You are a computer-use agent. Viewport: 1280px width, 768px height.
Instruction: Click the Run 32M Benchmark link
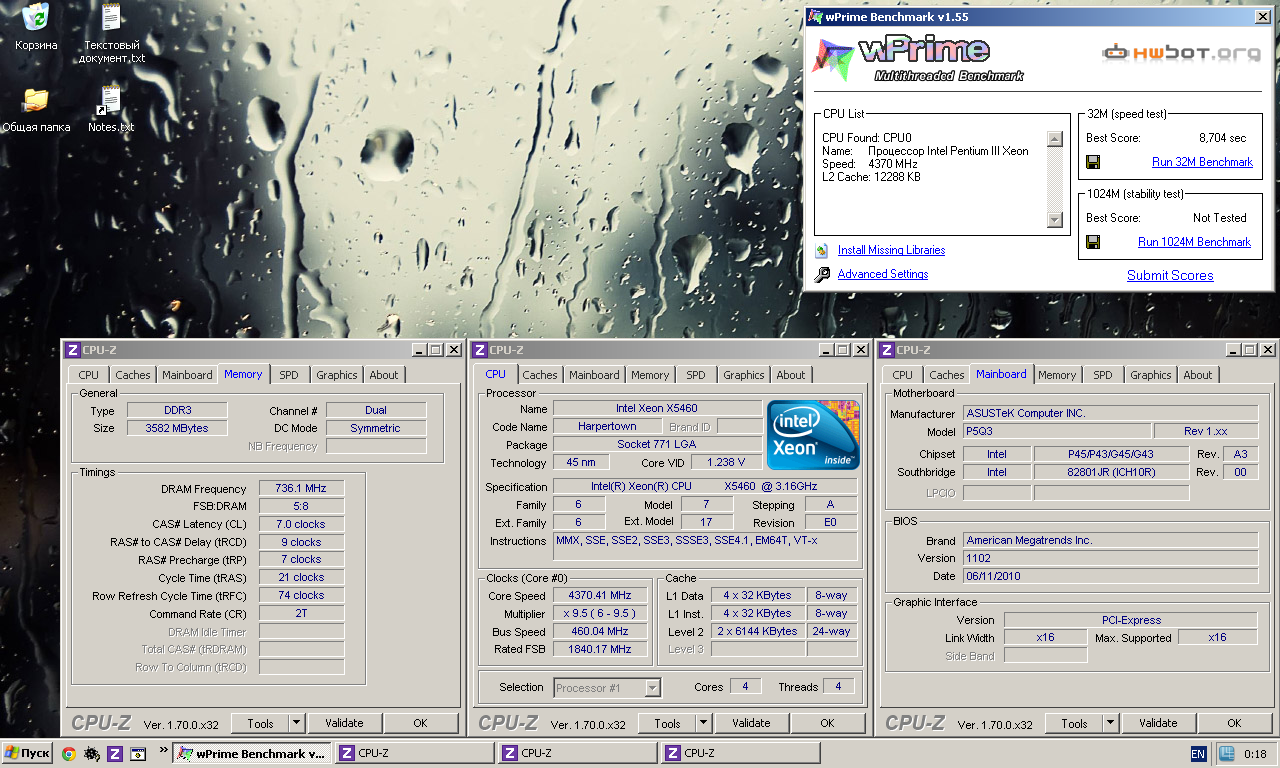(x=1202, y=162)
